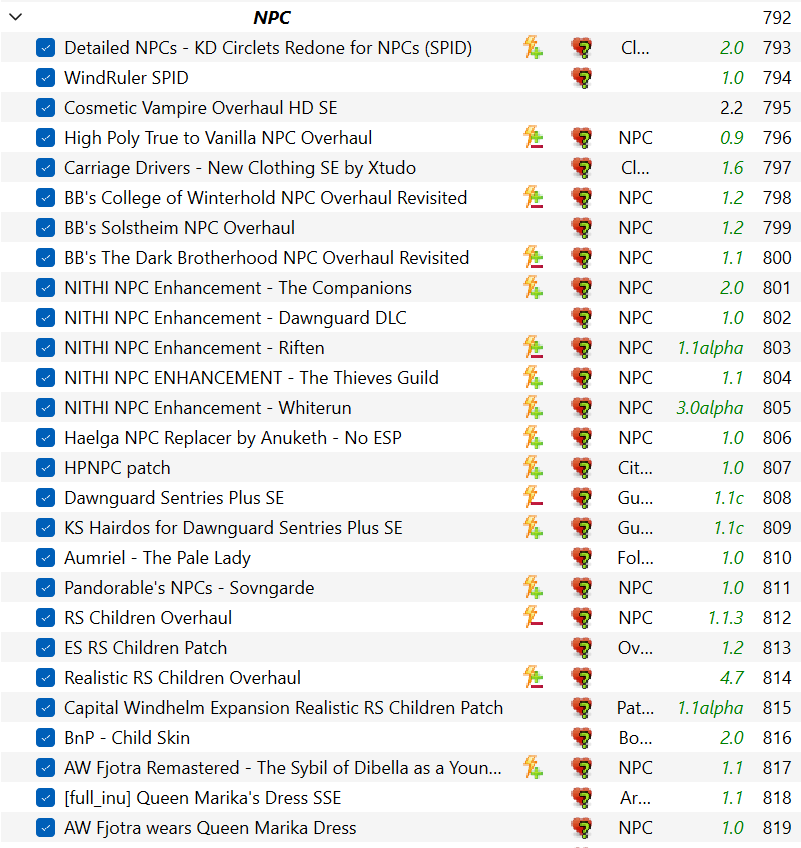Image resolution: width=801 pixels, height=848 pixels.
Task: Select mod Cosmetic Vampire Overhaul HD SE
Action: pos(201,108)
